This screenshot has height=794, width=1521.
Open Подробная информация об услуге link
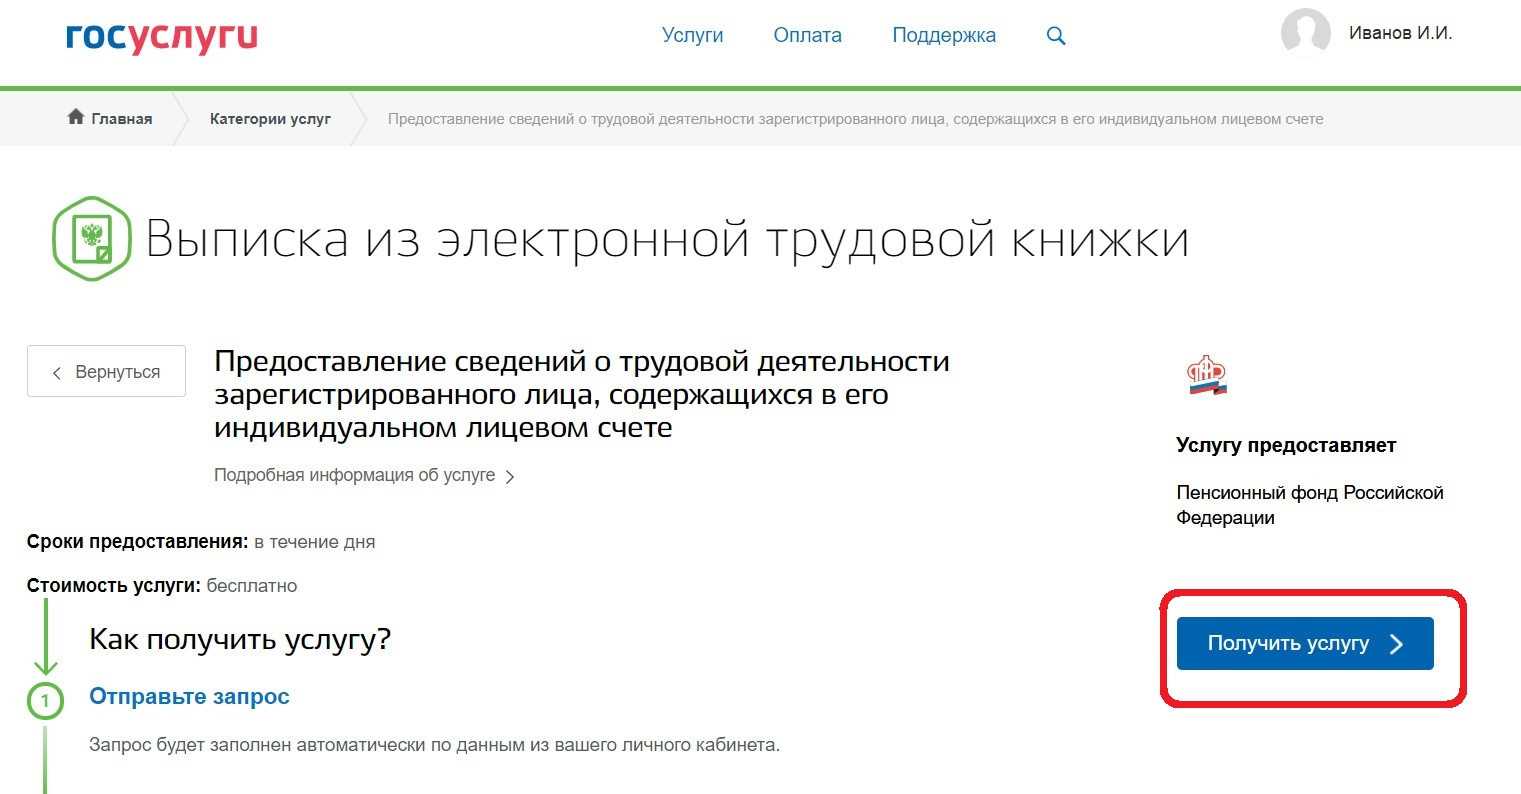364,475
